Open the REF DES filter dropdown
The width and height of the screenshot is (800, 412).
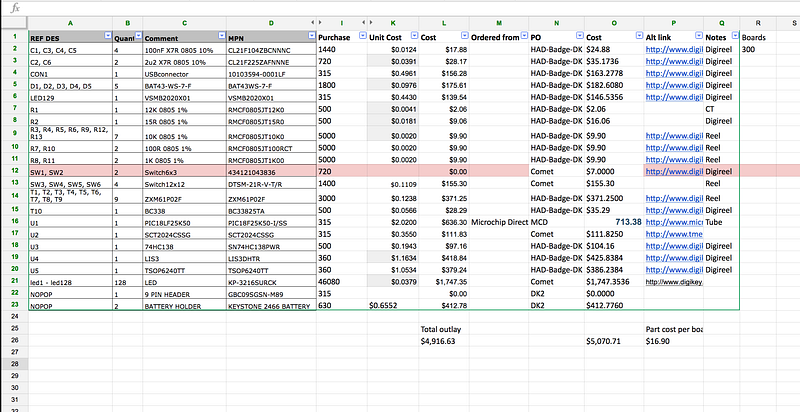tap(108, 36)
